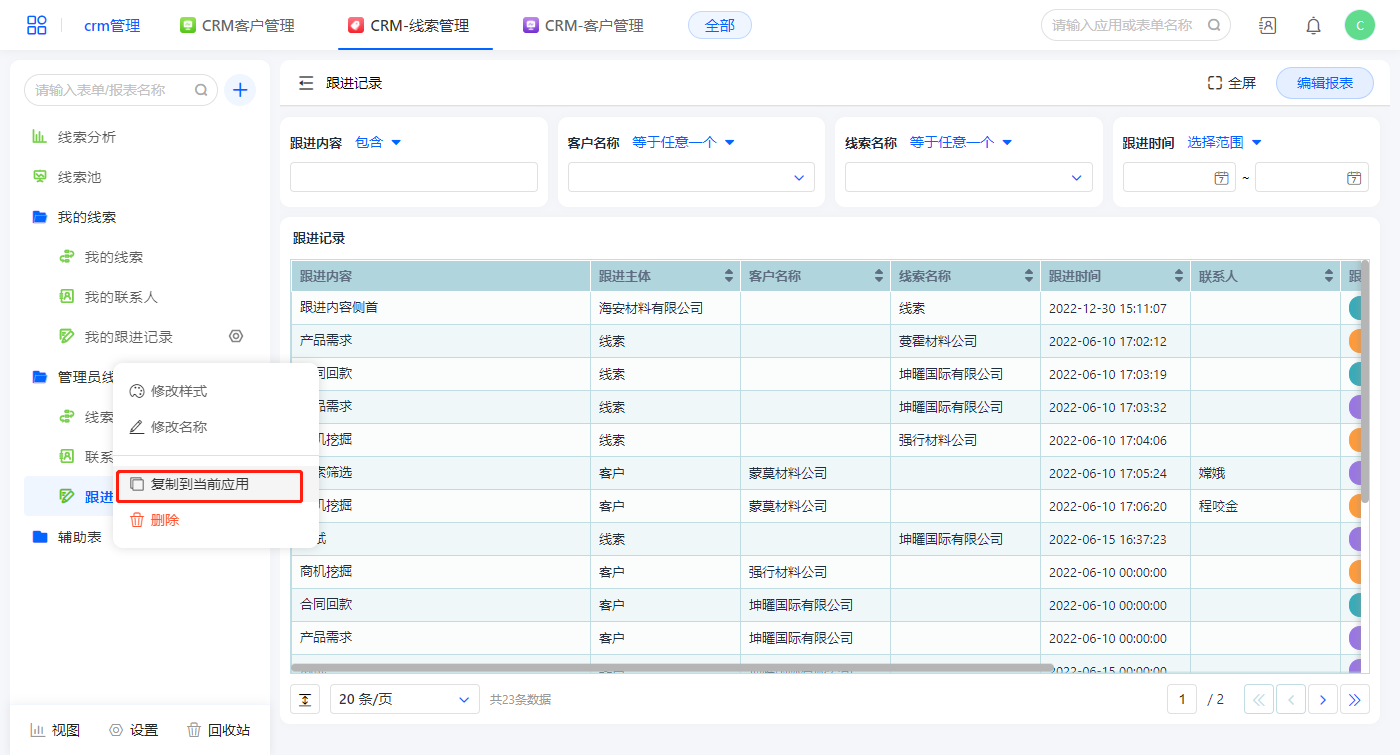The image size is (1400, 755).
Task: Go to the last page arrow
Action: tap(1355, 700)
